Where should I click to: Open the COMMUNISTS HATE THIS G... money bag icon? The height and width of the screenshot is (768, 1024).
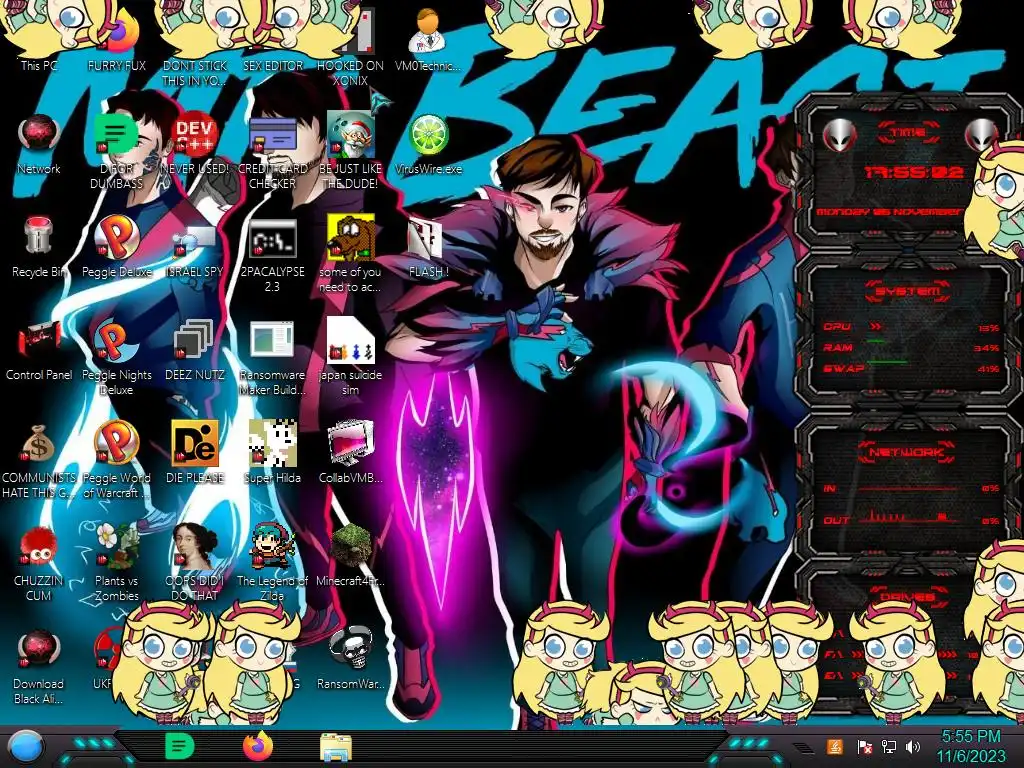[x=39, y=461]
